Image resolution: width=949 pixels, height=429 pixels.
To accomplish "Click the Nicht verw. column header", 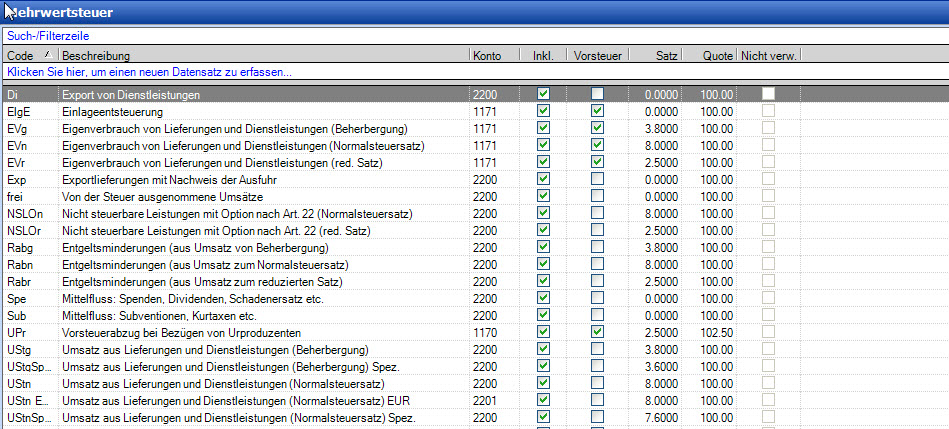I will point(768,55).
